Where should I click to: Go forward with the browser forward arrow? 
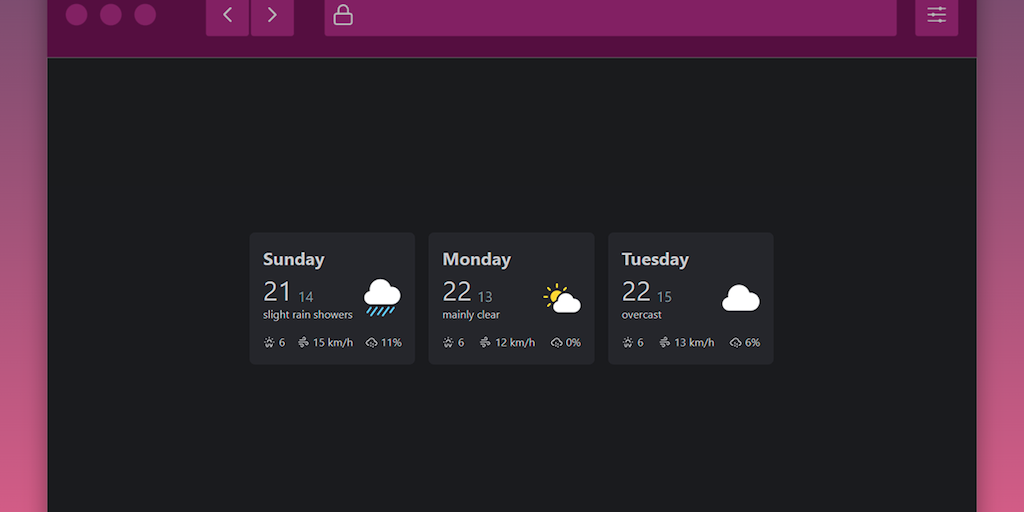point(272,15)
